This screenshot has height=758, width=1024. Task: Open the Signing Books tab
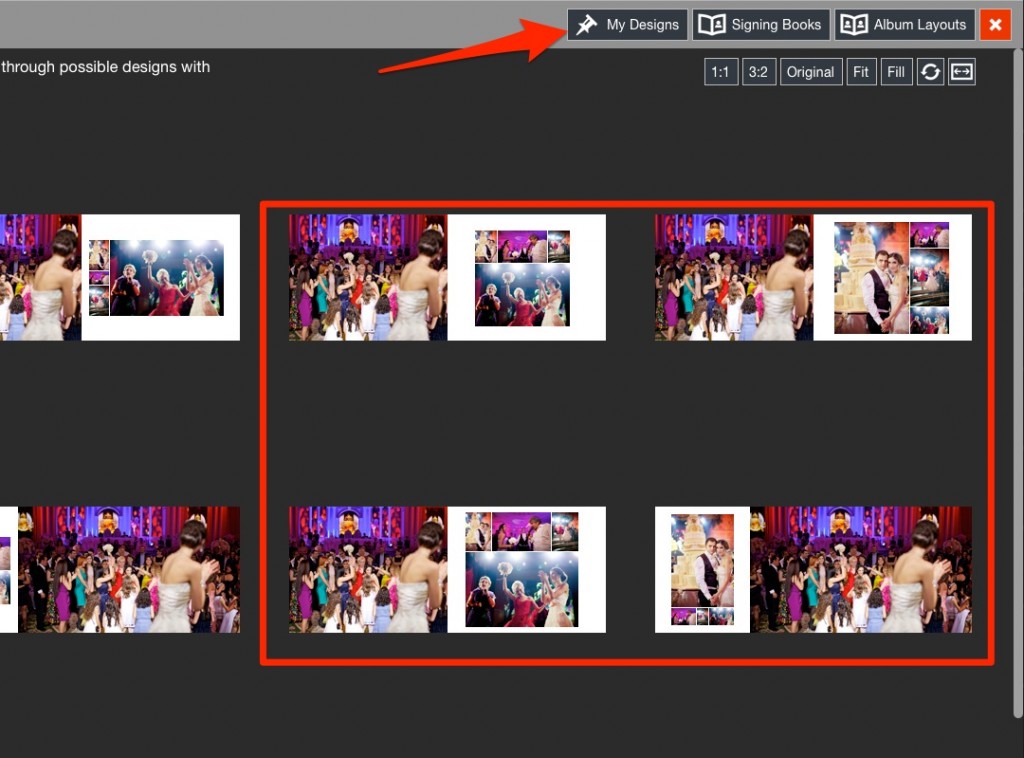(761, 25)
